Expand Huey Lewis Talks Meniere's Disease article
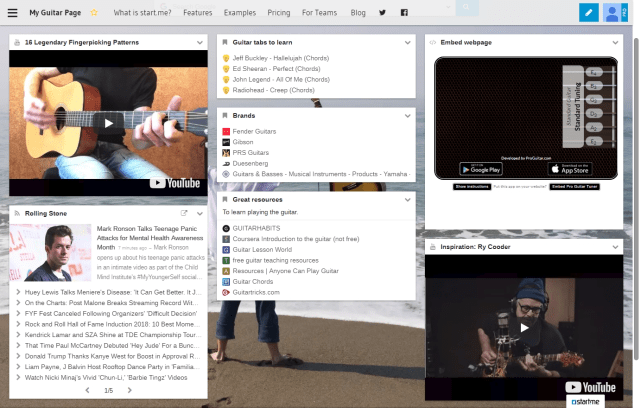The image size is (640, 408). 18,292
